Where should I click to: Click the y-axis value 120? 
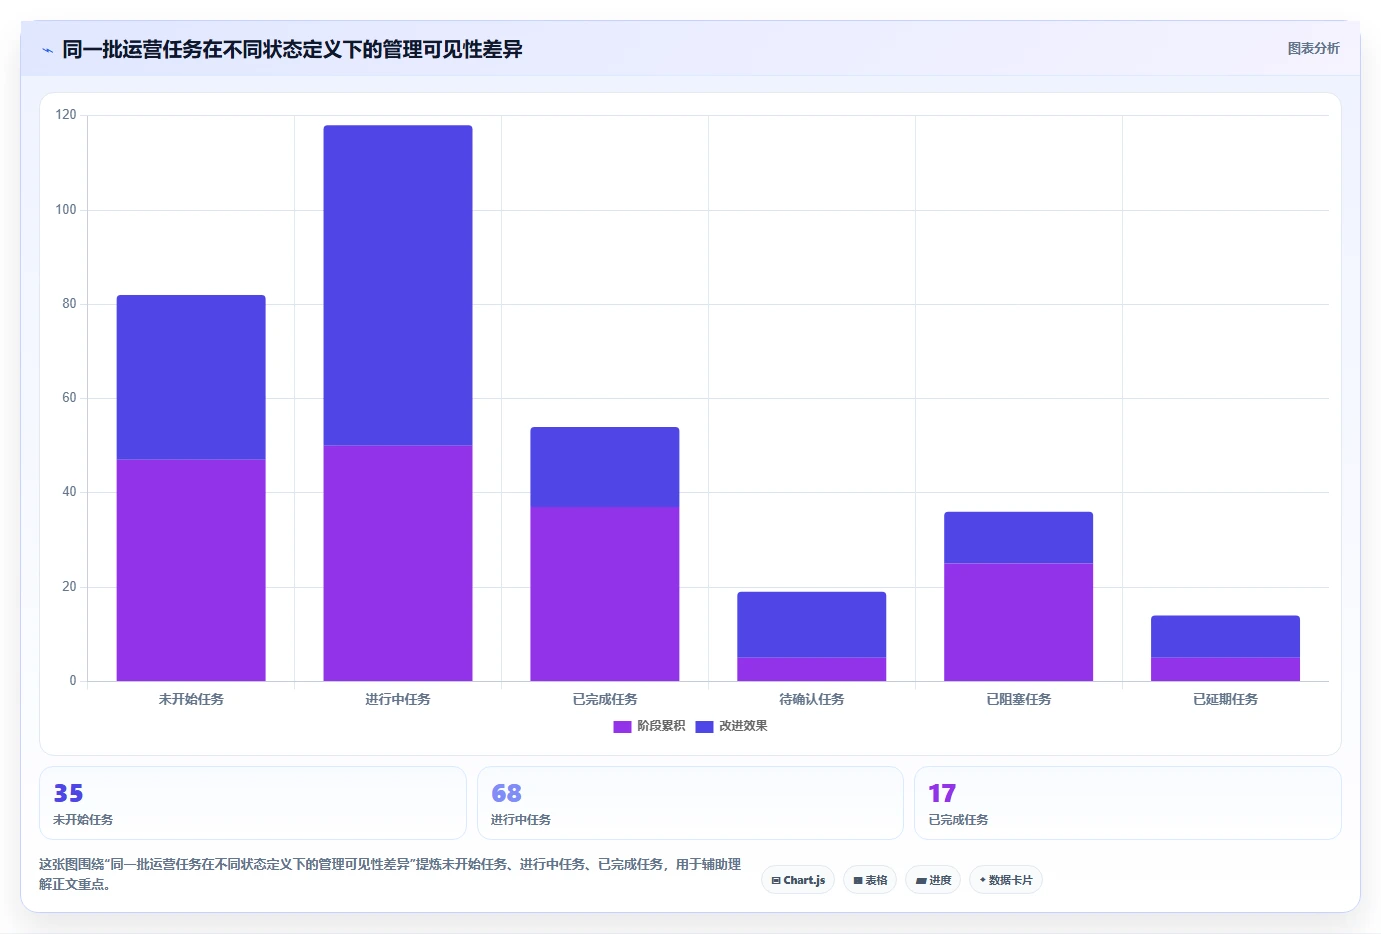coord(66,115)
